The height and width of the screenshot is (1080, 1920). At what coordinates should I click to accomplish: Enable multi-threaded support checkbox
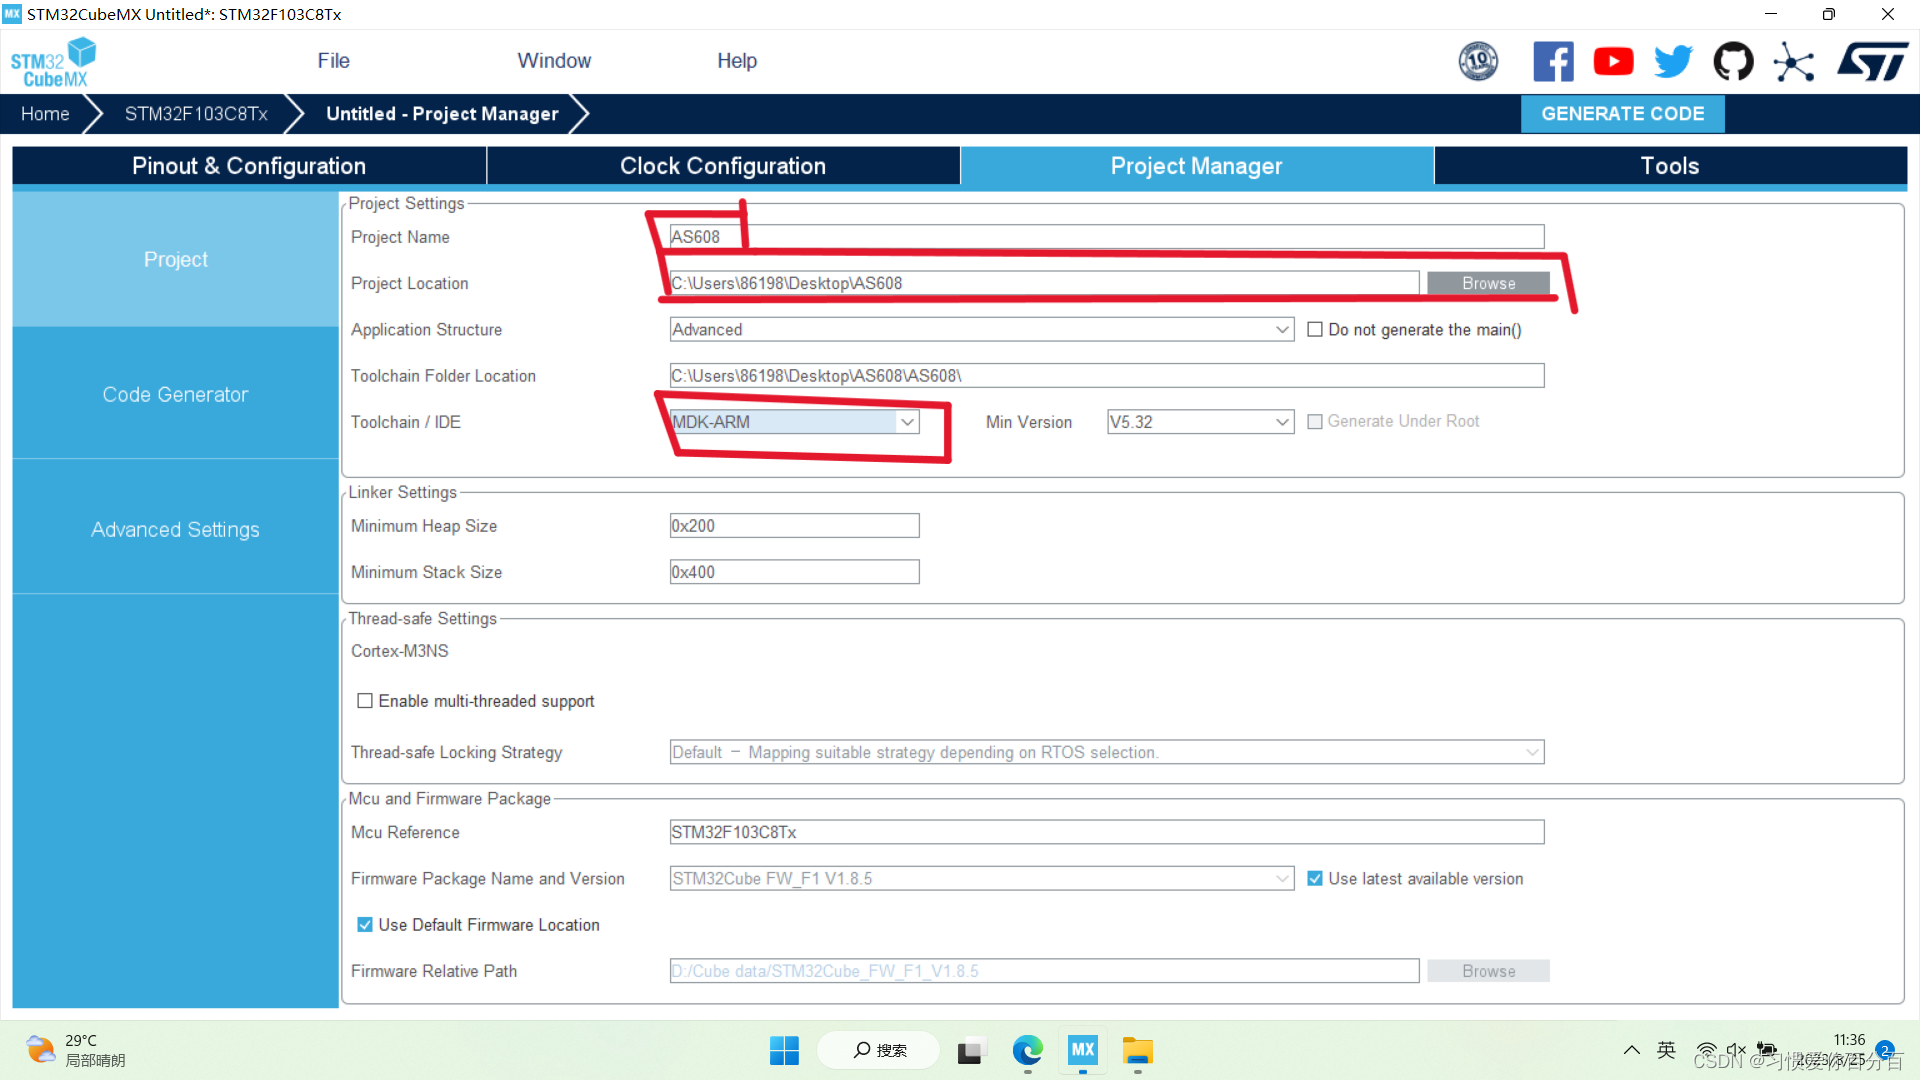tap(365, 701)
